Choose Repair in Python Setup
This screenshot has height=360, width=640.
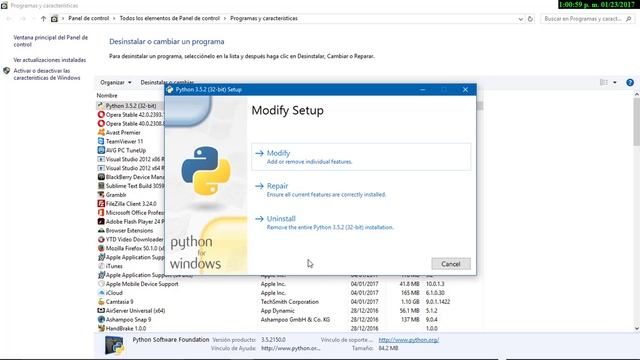tap(361, 189)
